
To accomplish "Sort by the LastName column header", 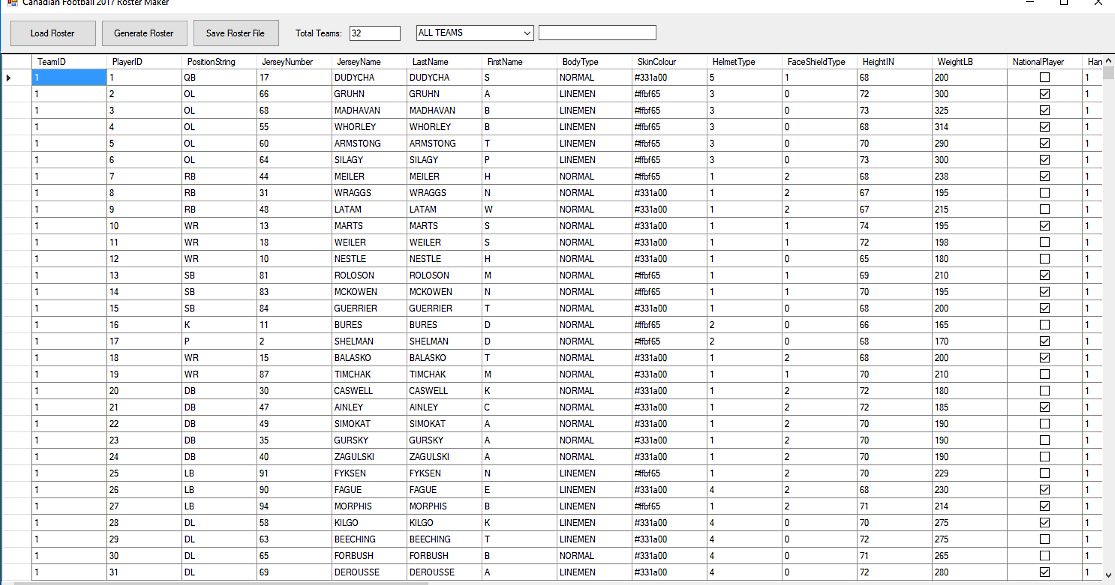I will [x=444, y=62].
